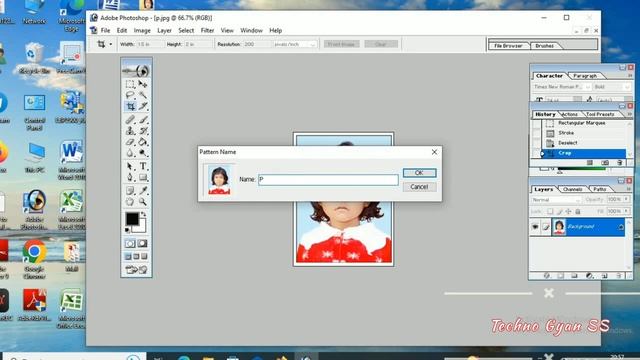Open the Edit menu

(122, 31)
